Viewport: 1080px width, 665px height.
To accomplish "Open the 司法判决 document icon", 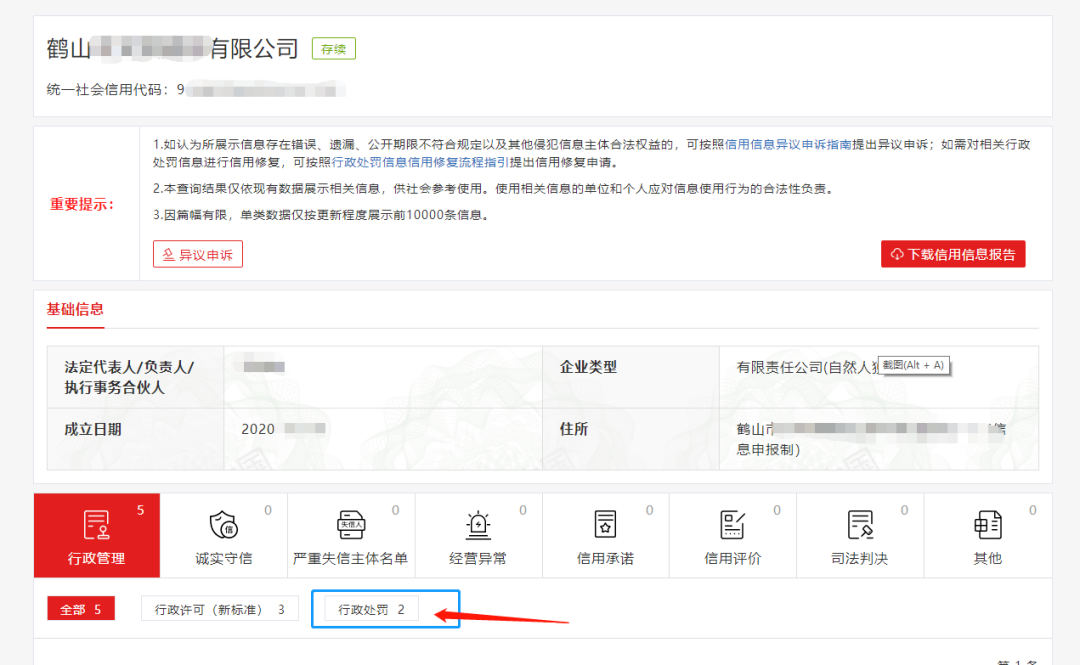I will pyautogui.click(x=860, y=524).
